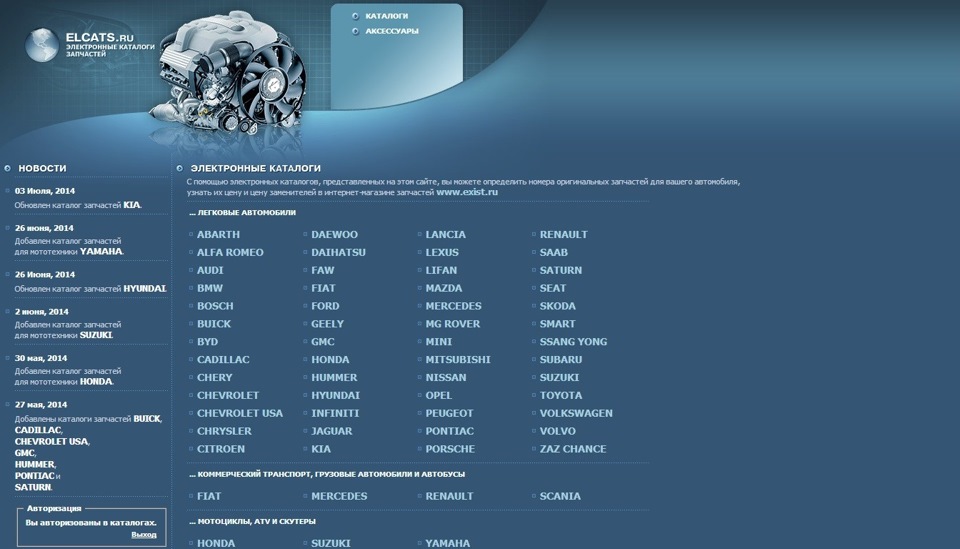Image resolution: width=960 pixels, height=549 pixels.
Task: Follow the www.exist.ru link
Action: (467, 192)
